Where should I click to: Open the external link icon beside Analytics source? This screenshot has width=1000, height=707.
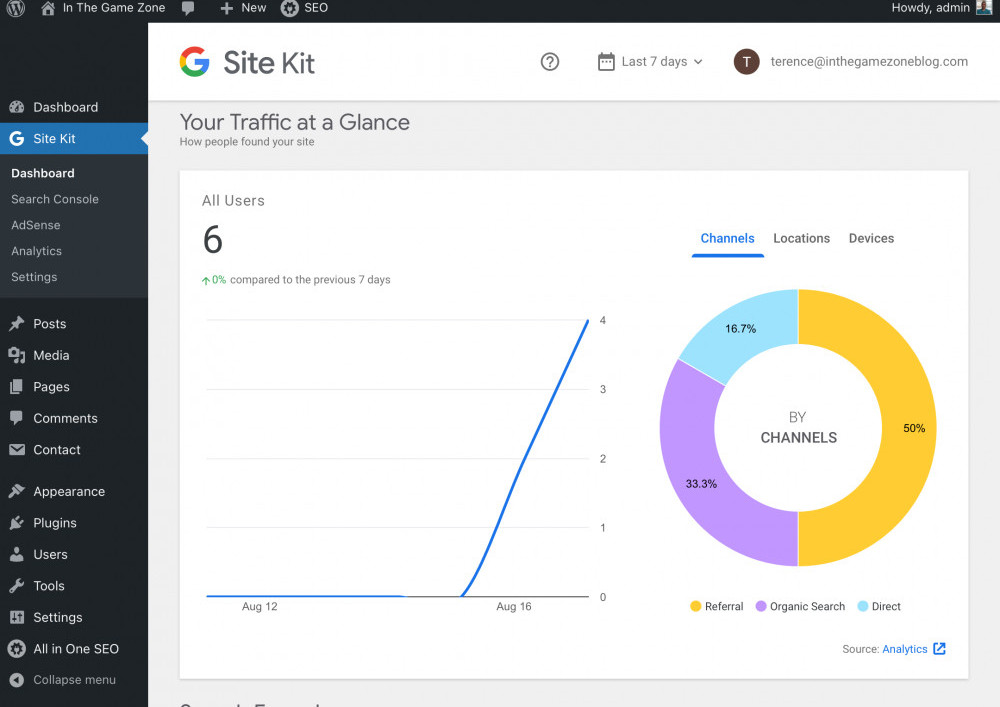click(939, 649)
